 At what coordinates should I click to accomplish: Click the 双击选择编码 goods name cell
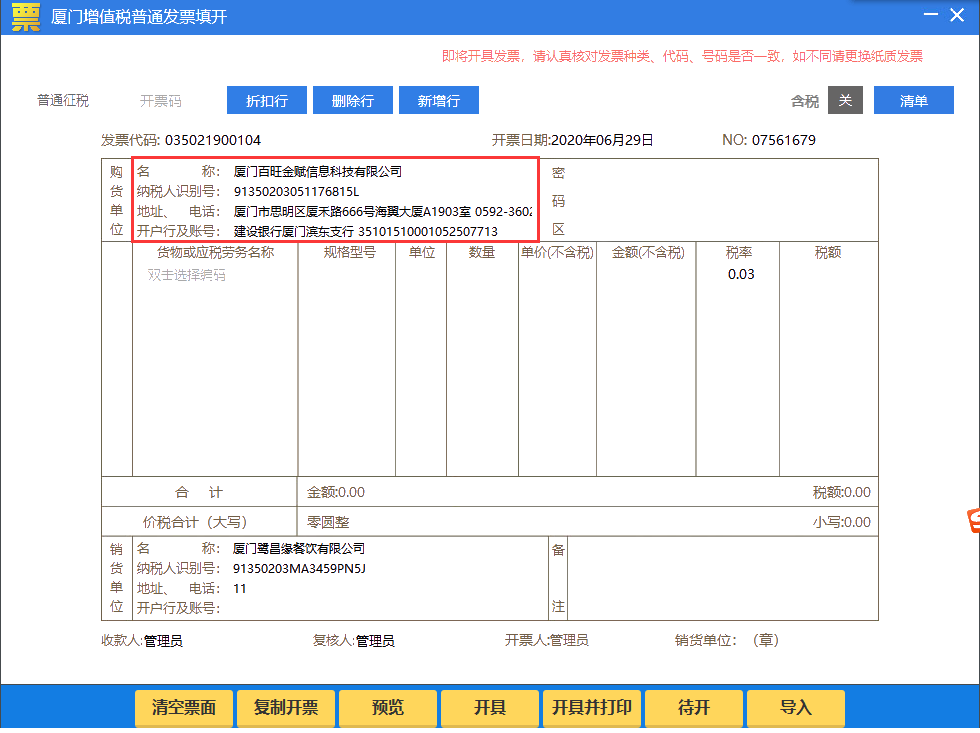186,275
